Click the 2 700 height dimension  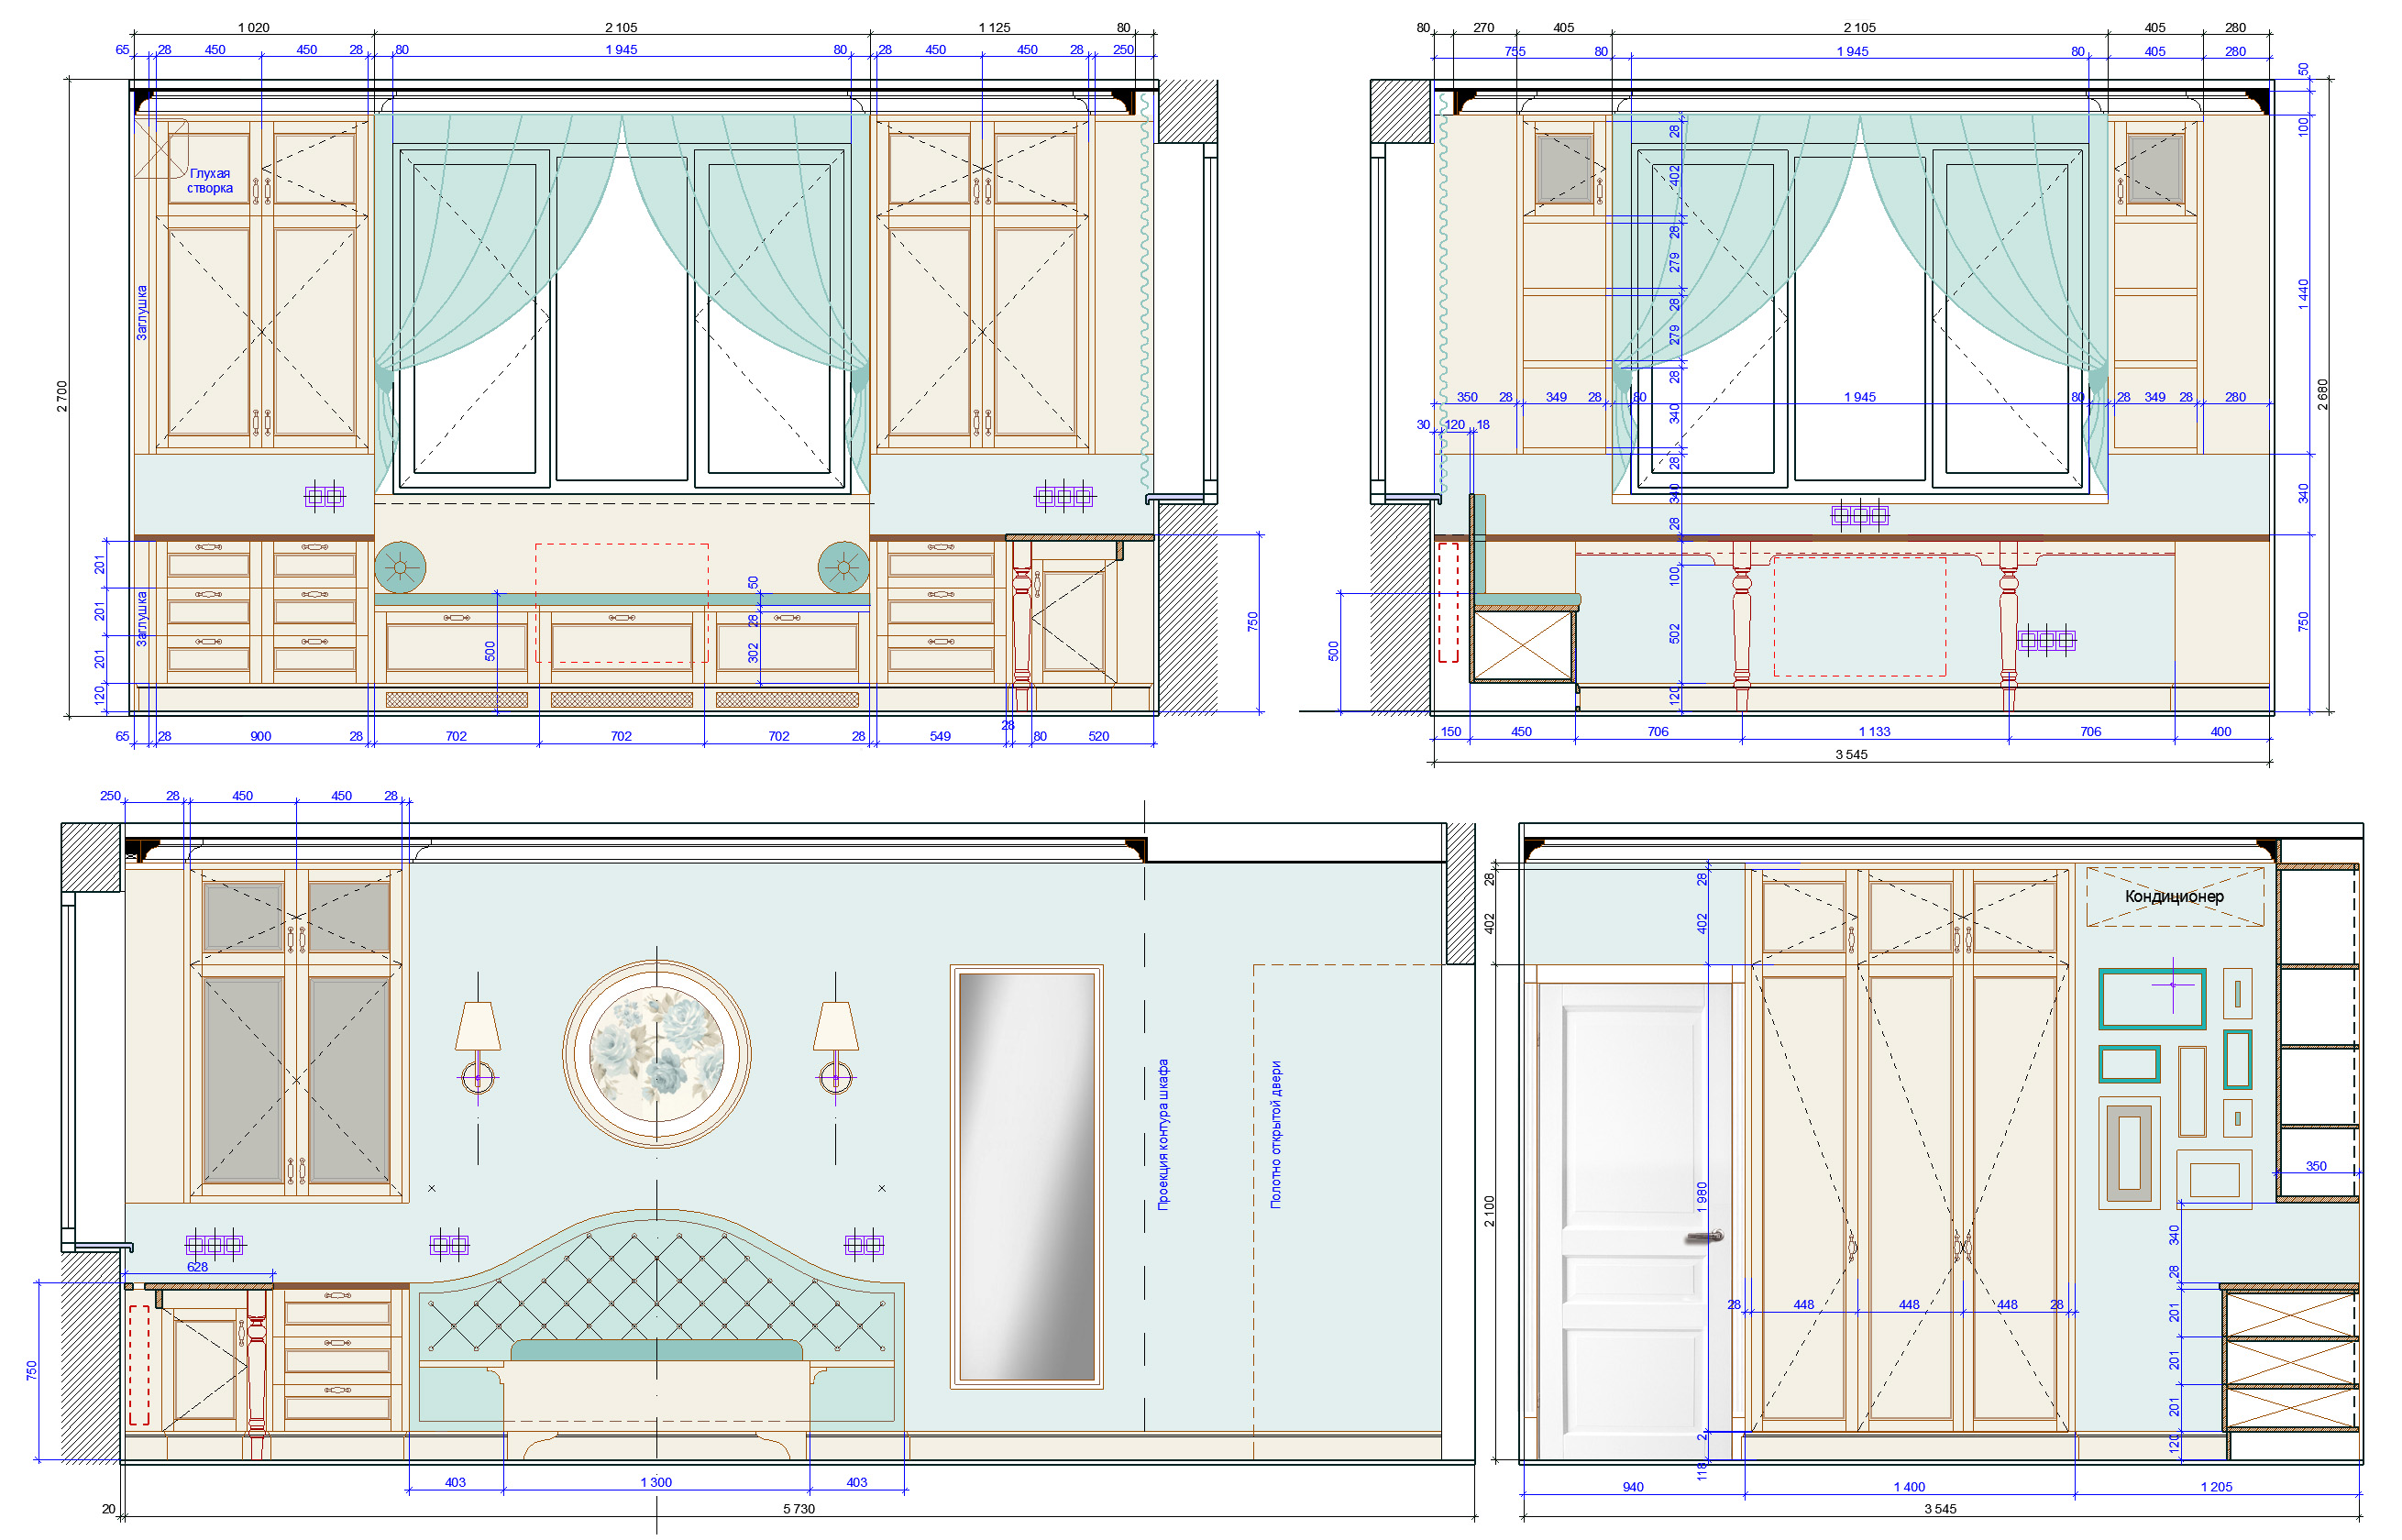pos(62,396)
